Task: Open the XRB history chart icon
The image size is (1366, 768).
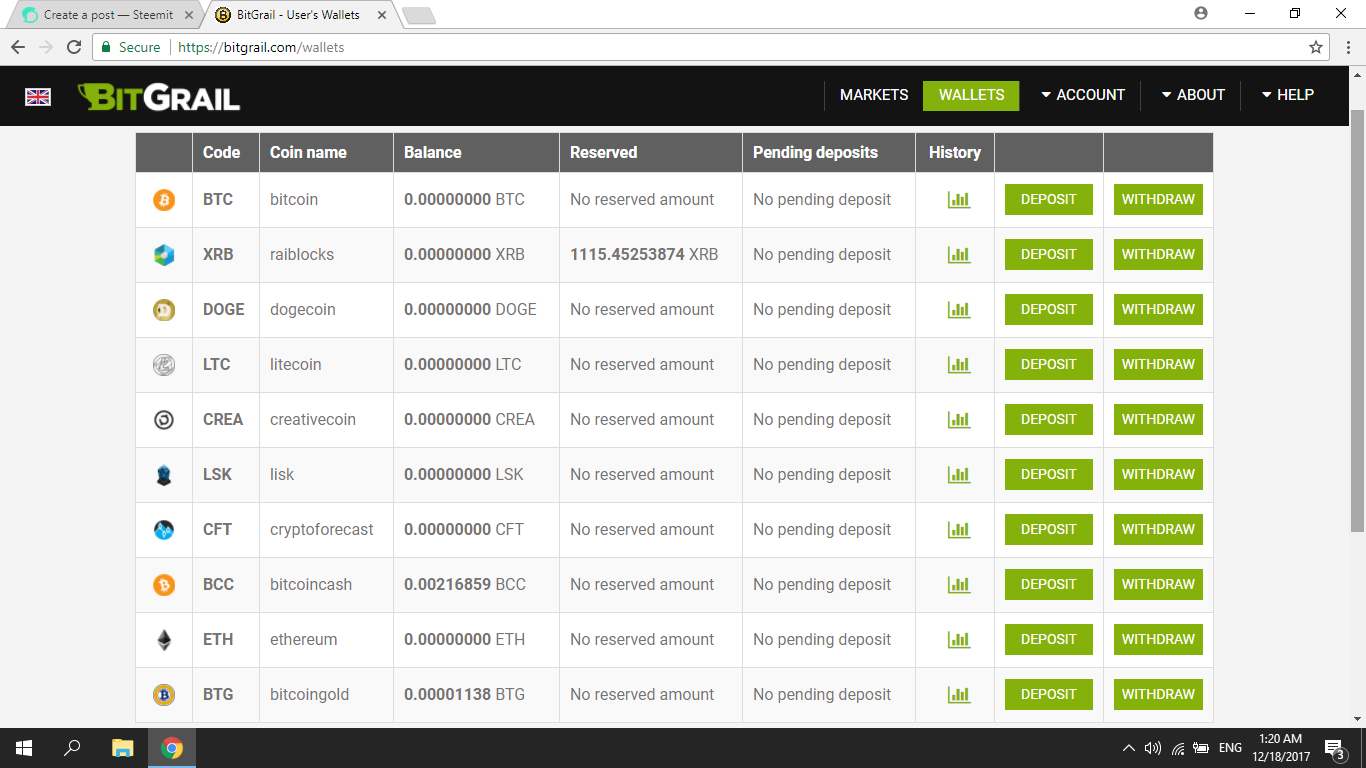Action: pos(959,255)
